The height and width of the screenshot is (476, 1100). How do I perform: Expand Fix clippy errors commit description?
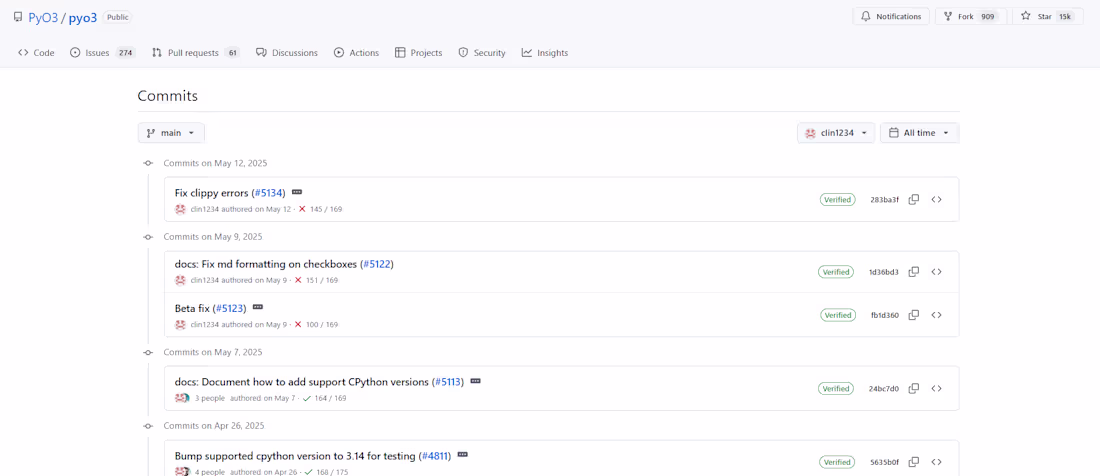(x=297, y=192)
